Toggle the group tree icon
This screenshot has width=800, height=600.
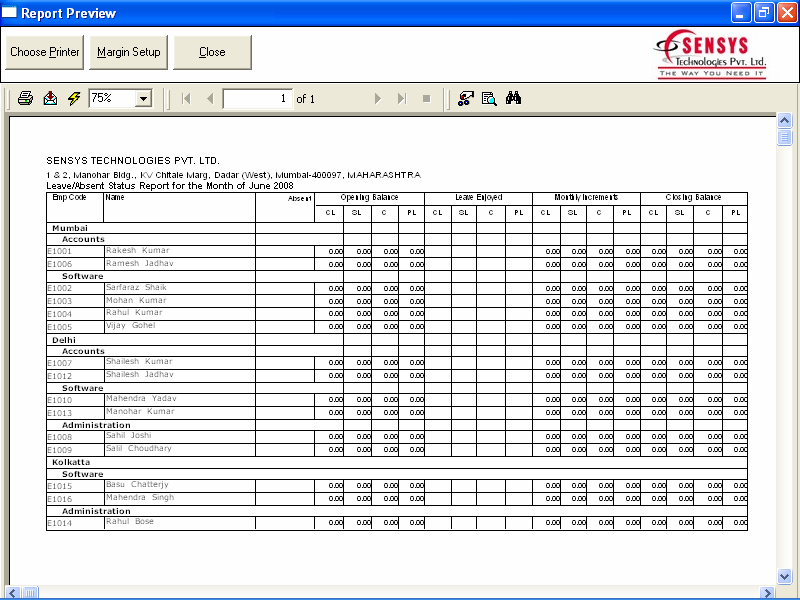(x=465, y=98)
